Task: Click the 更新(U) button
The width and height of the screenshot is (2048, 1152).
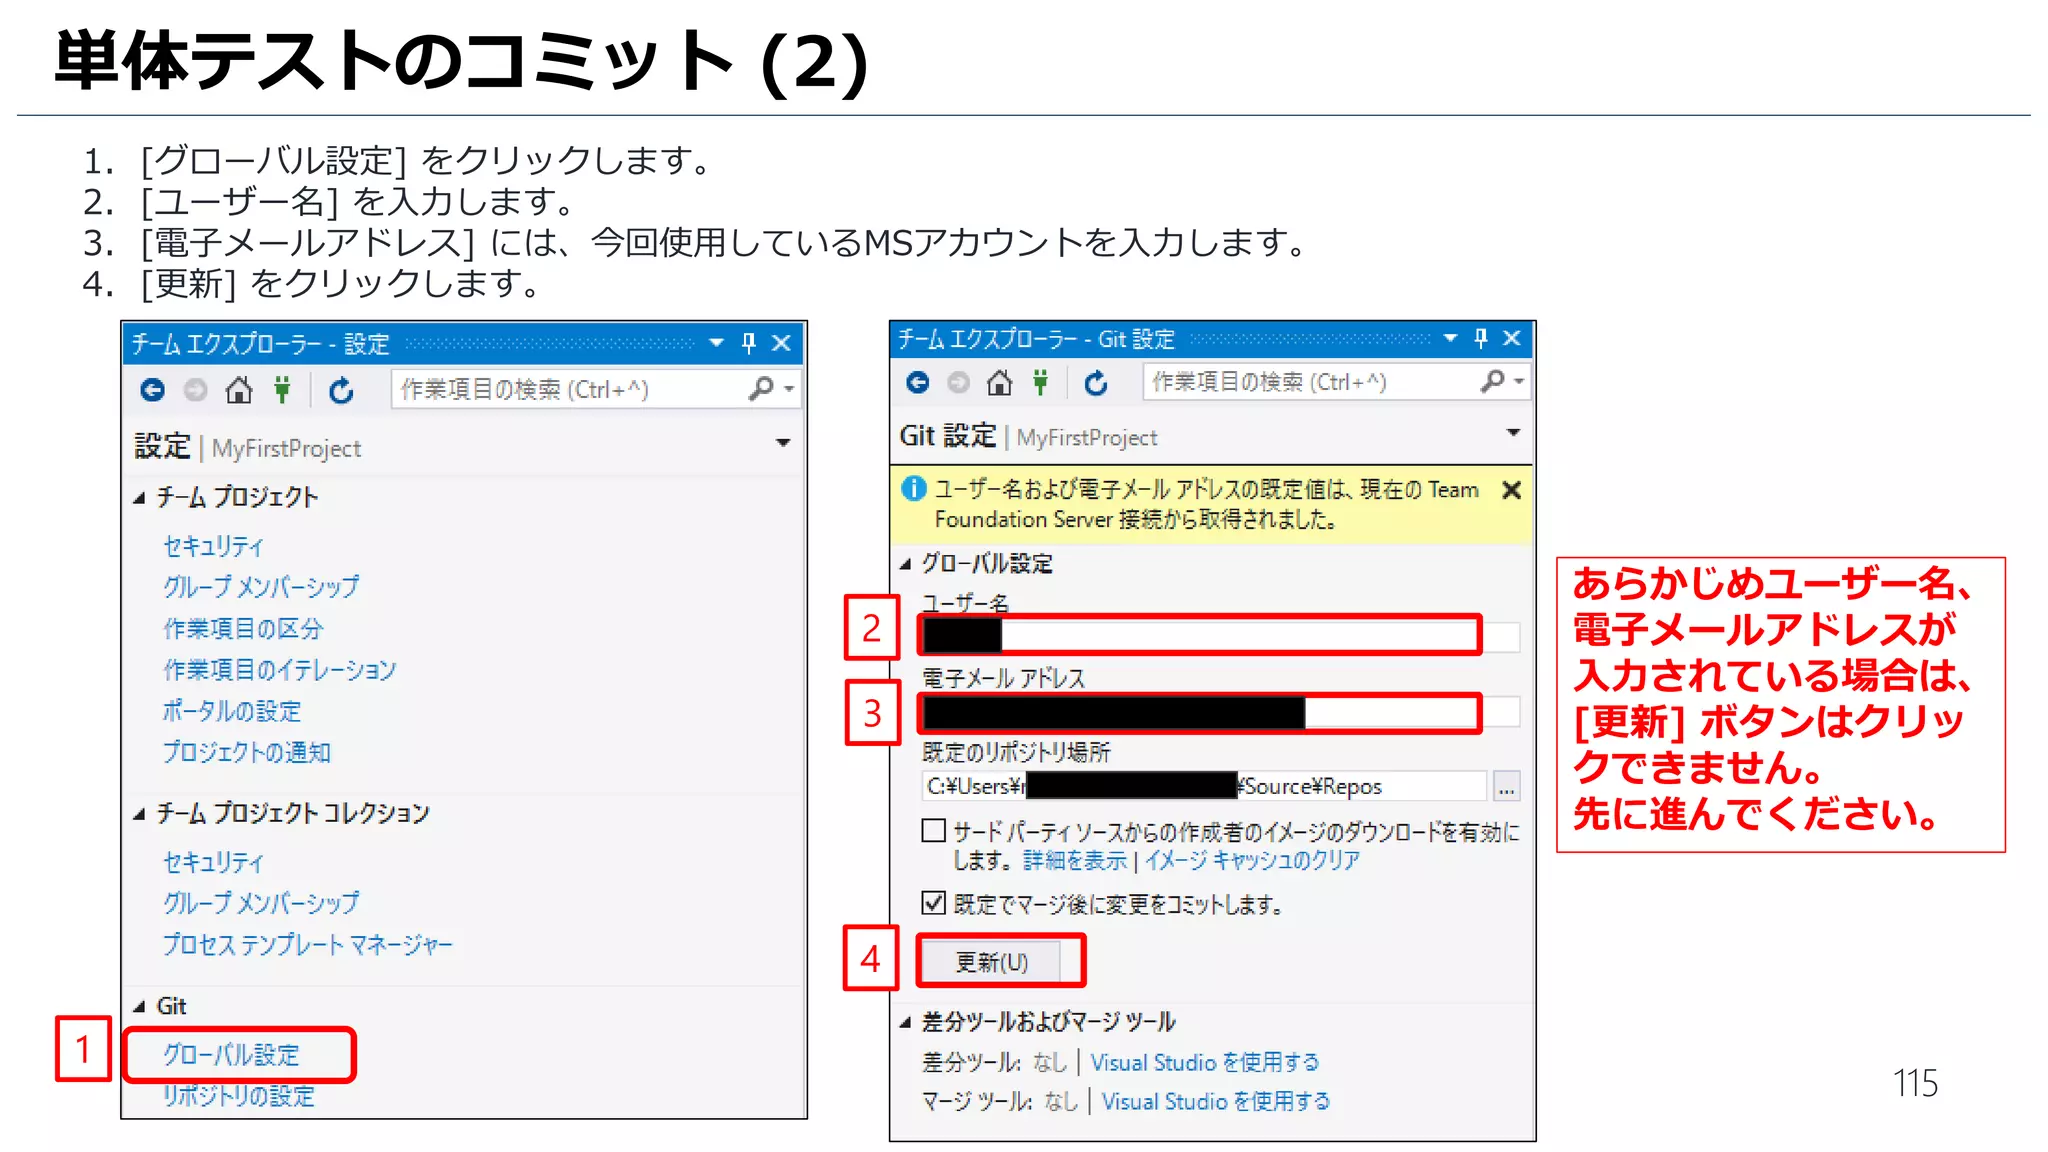Action: tap(992, 962)
